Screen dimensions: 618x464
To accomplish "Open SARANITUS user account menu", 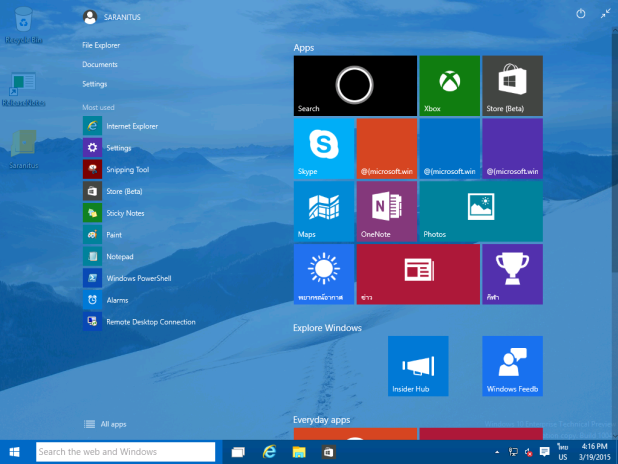I will pyautogui.click(x=112, y=17).
